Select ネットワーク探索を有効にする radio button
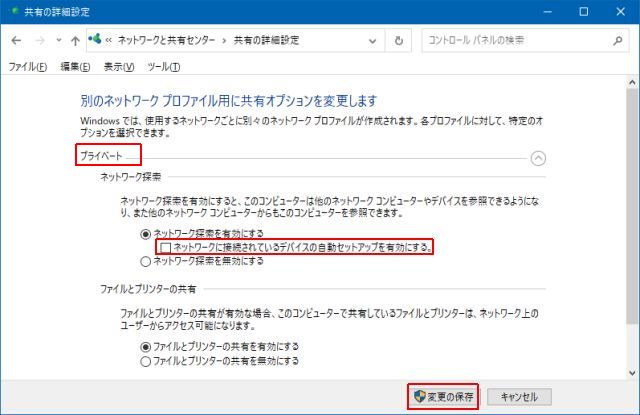Image resolution: width=640 pixels, height=415 pixels. pyautogui.click(x=147, y=233)
